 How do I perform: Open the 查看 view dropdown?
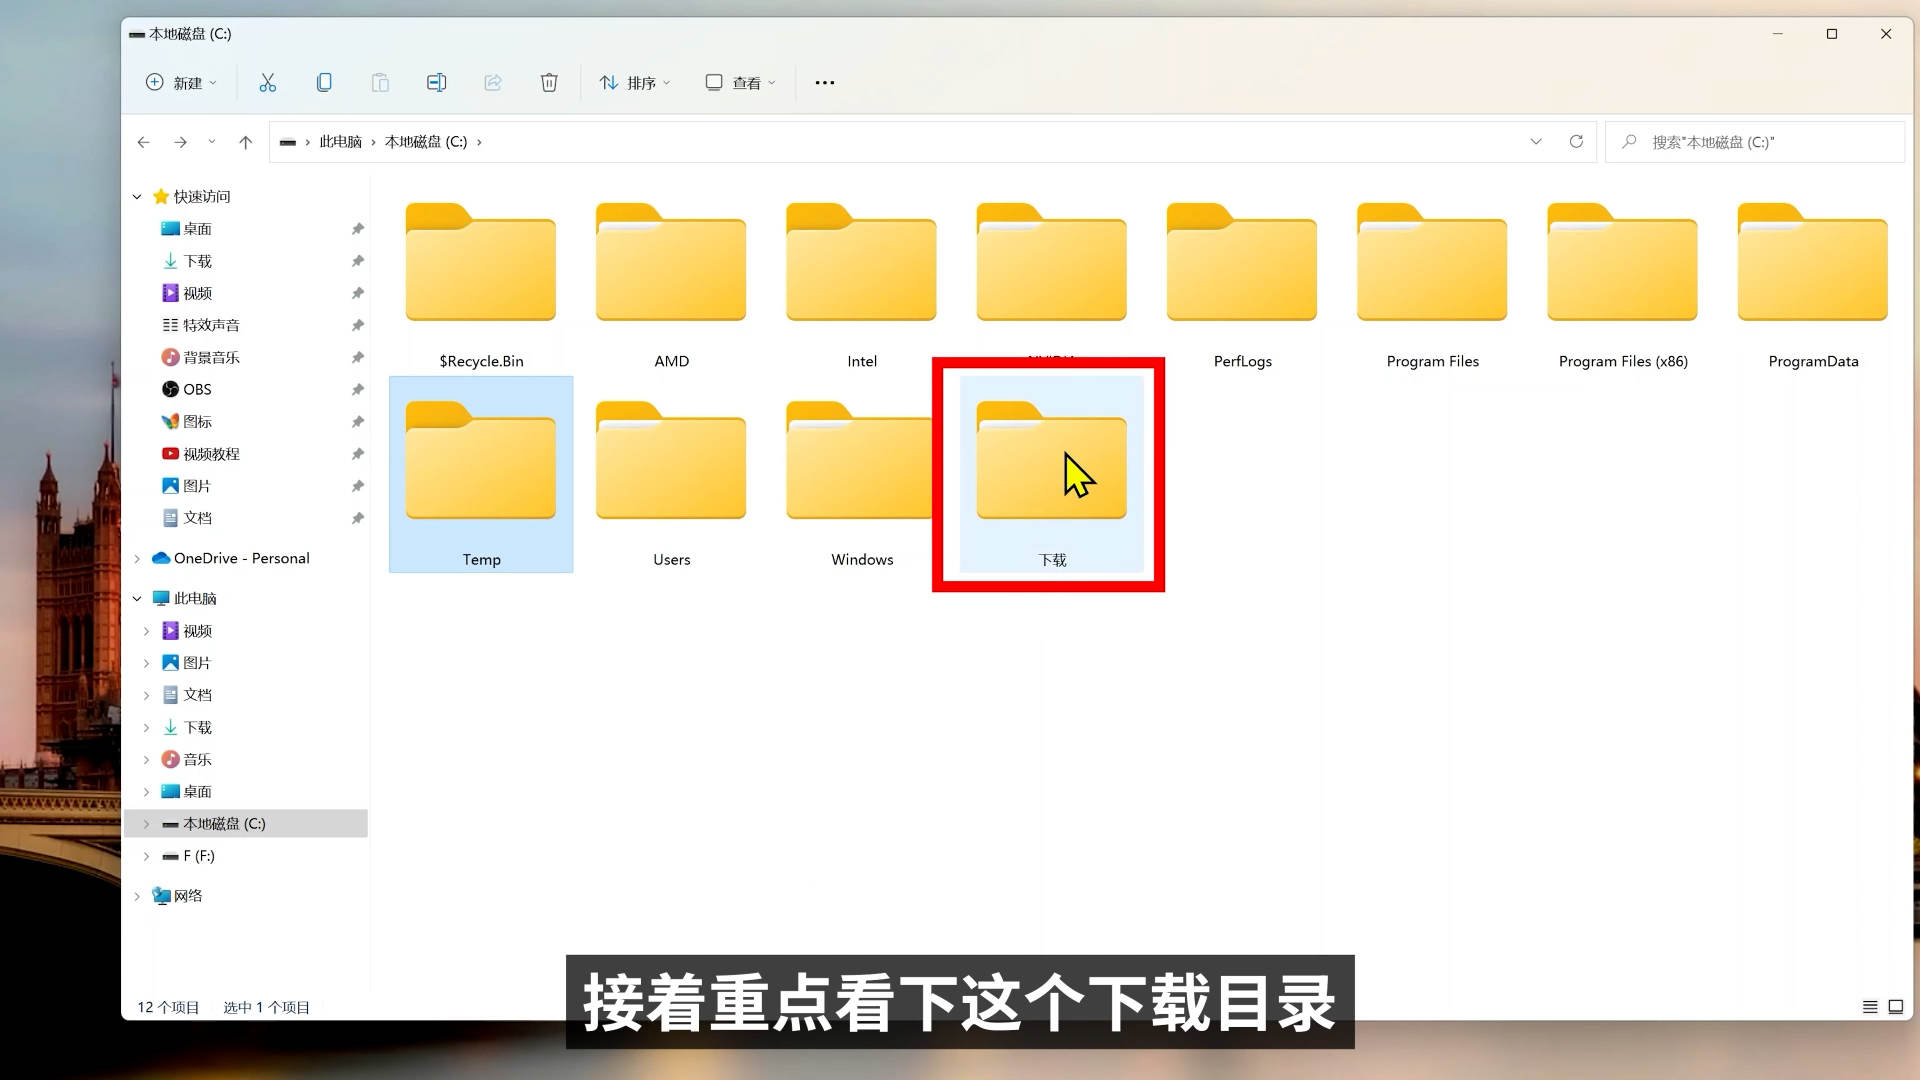pos(740,82)
